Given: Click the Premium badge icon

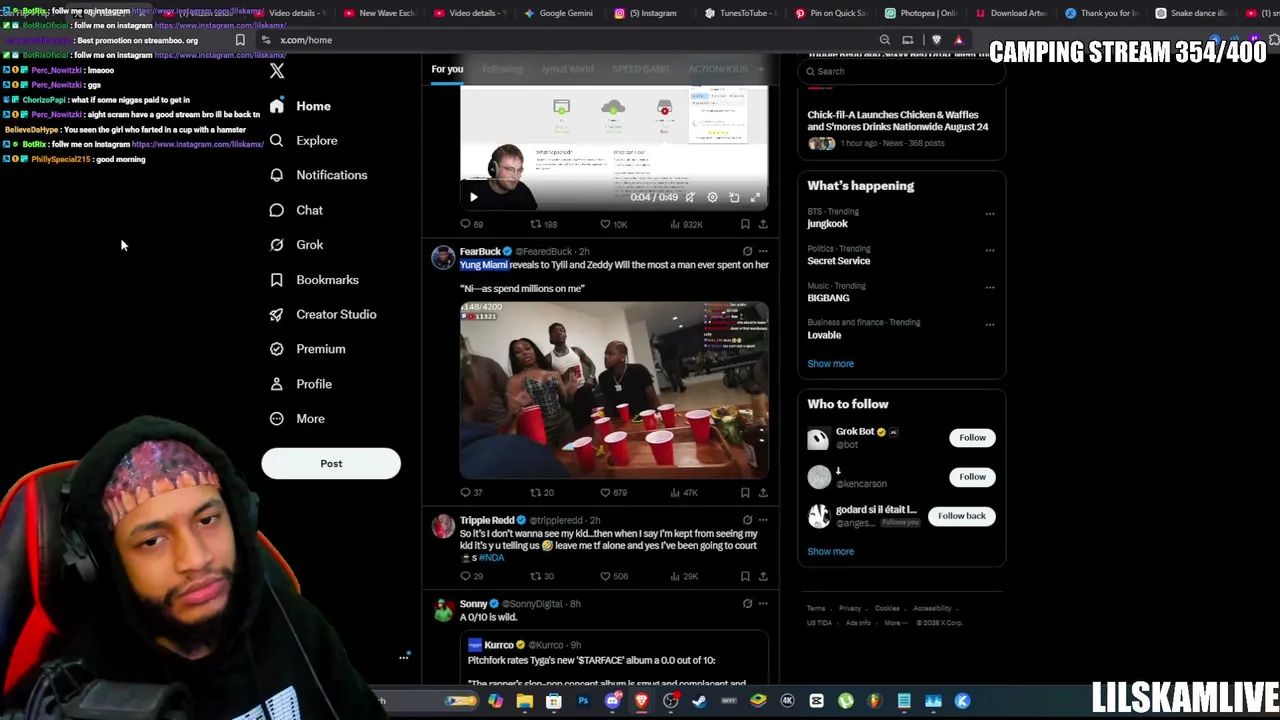Looking at the screenshot, I should [x=277, y=349].
